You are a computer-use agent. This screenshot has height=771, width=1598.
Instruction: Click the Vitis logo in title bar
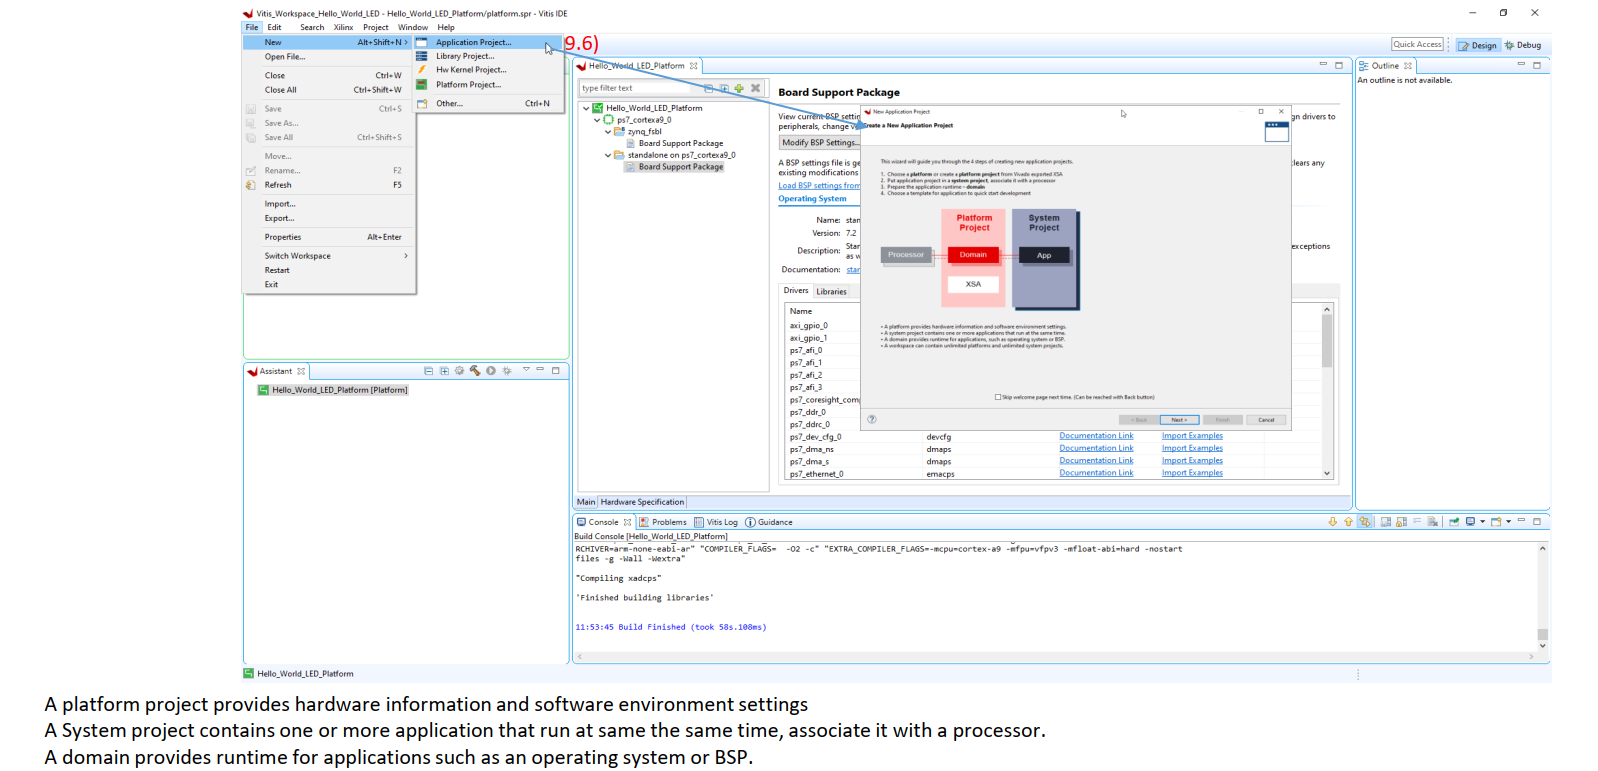click(248, 13)
